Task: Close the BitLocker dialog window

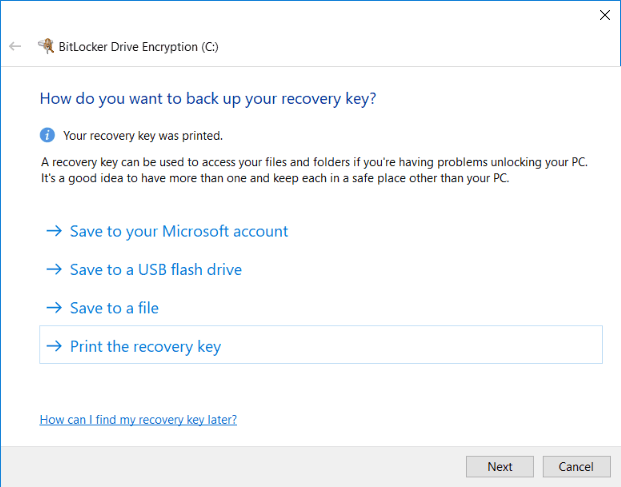Action: point(604,15)
